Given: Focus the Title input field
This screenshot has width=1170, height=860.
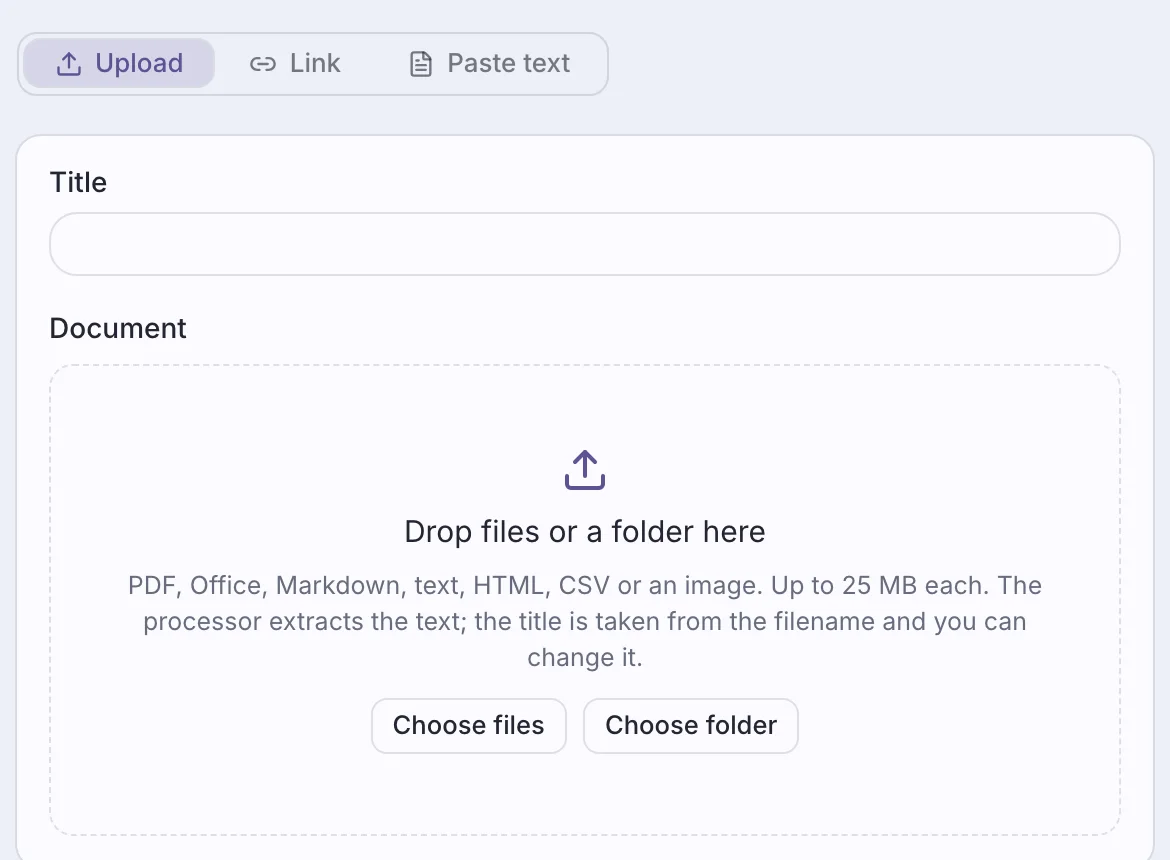Looking at the screenshot, I should 585,244.
